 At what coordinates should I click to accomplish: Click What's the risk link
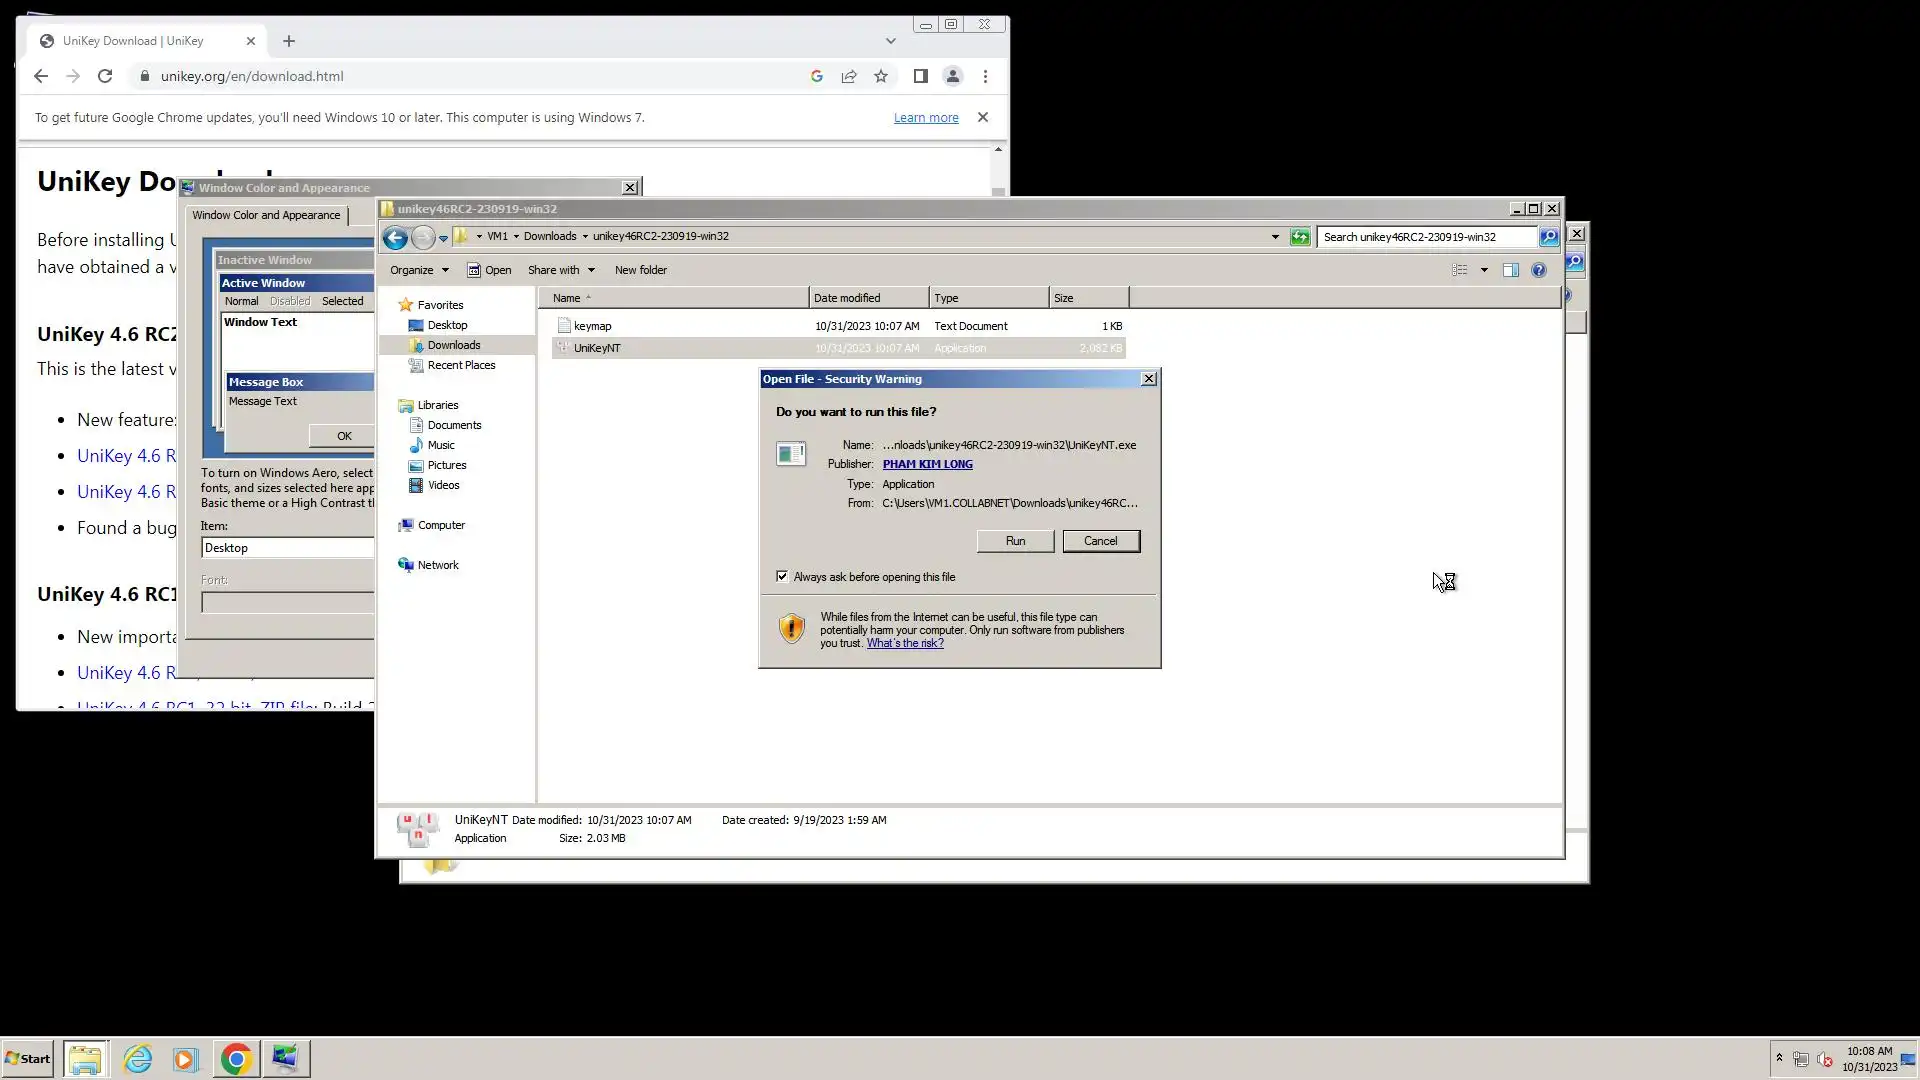904,643
